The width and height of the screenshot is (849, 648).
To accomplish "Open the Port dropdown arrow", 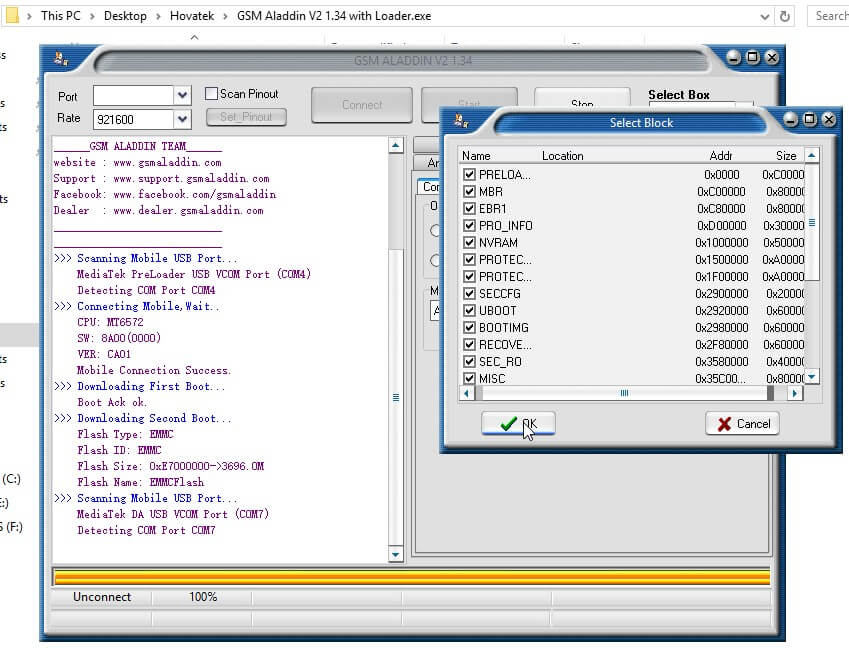I will (x=182, y=96).
